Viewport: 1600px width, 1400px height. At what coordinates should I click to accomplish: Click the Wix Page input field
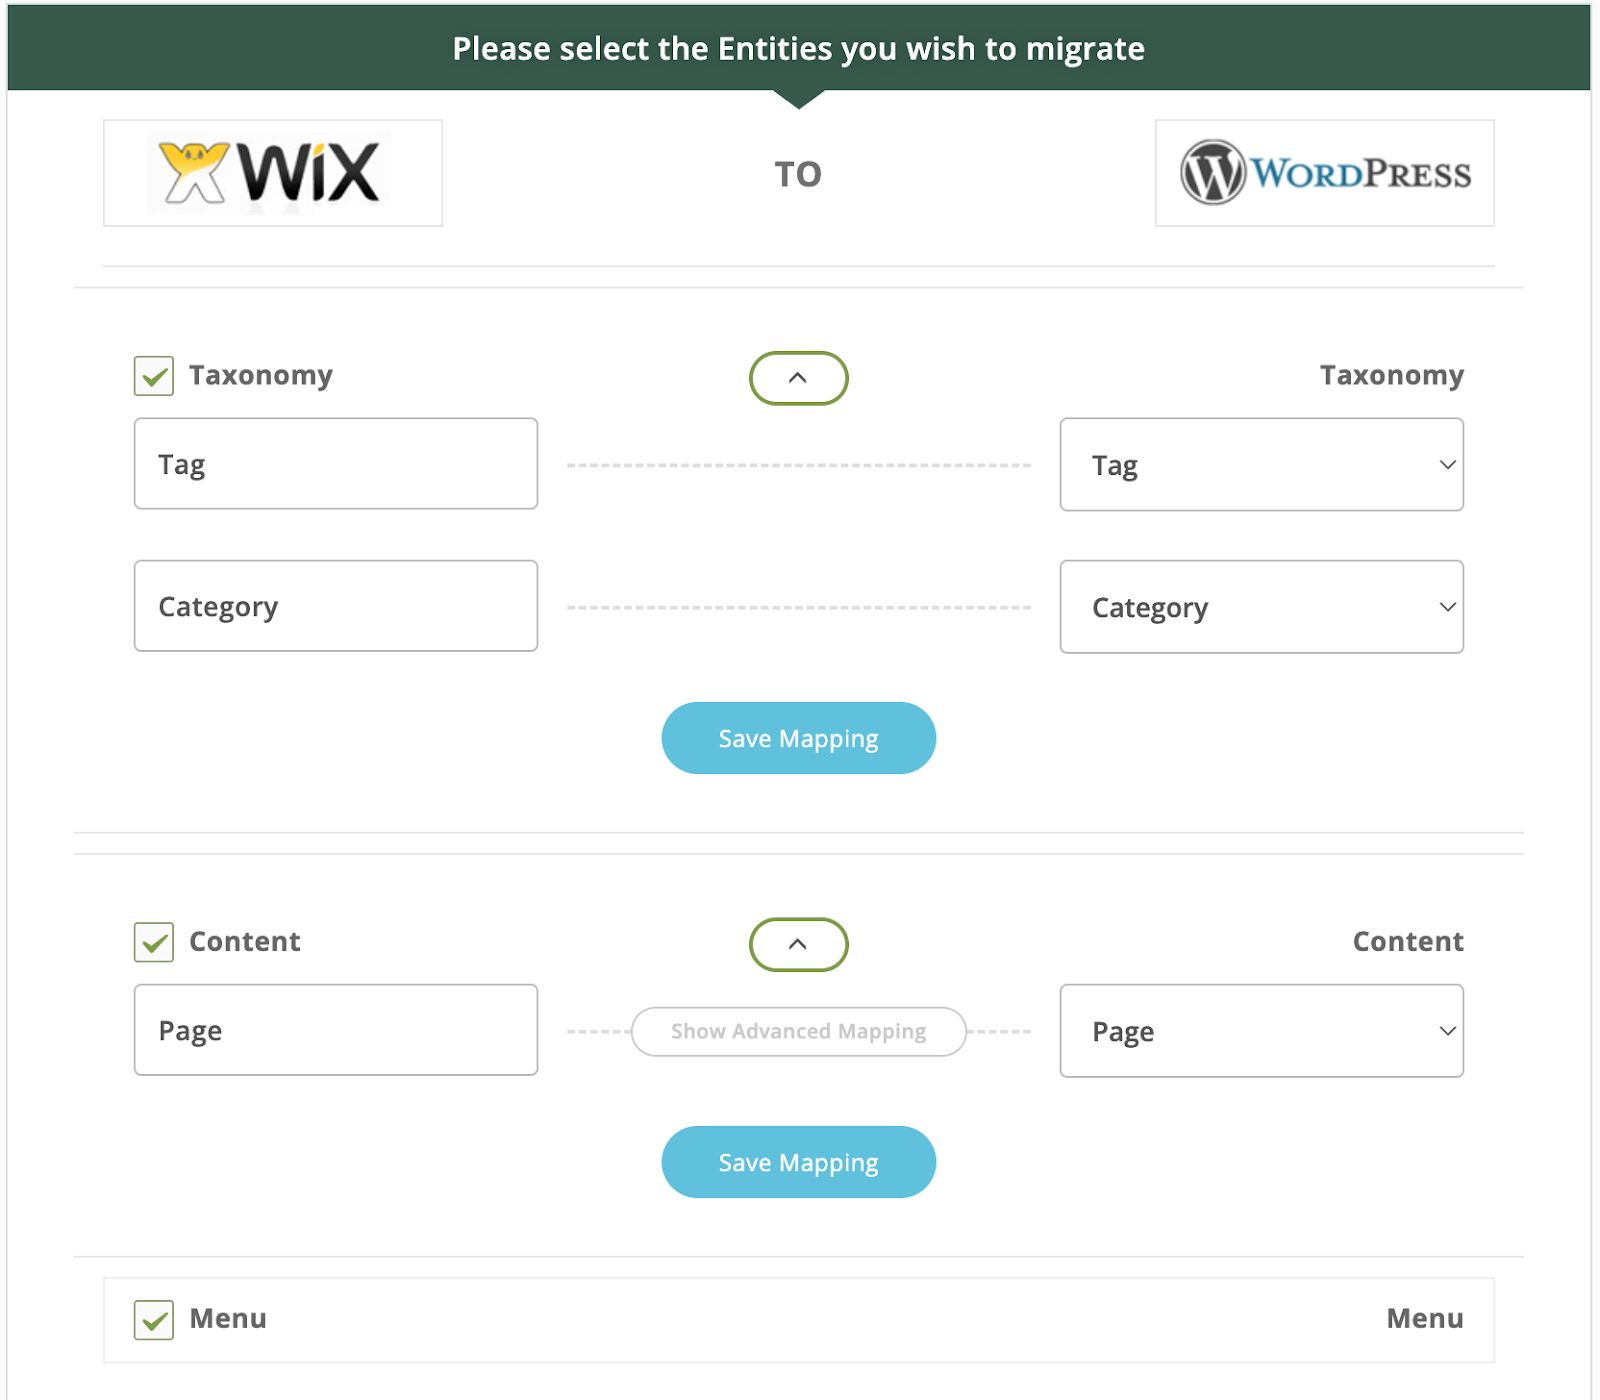tap(335, 1030)
